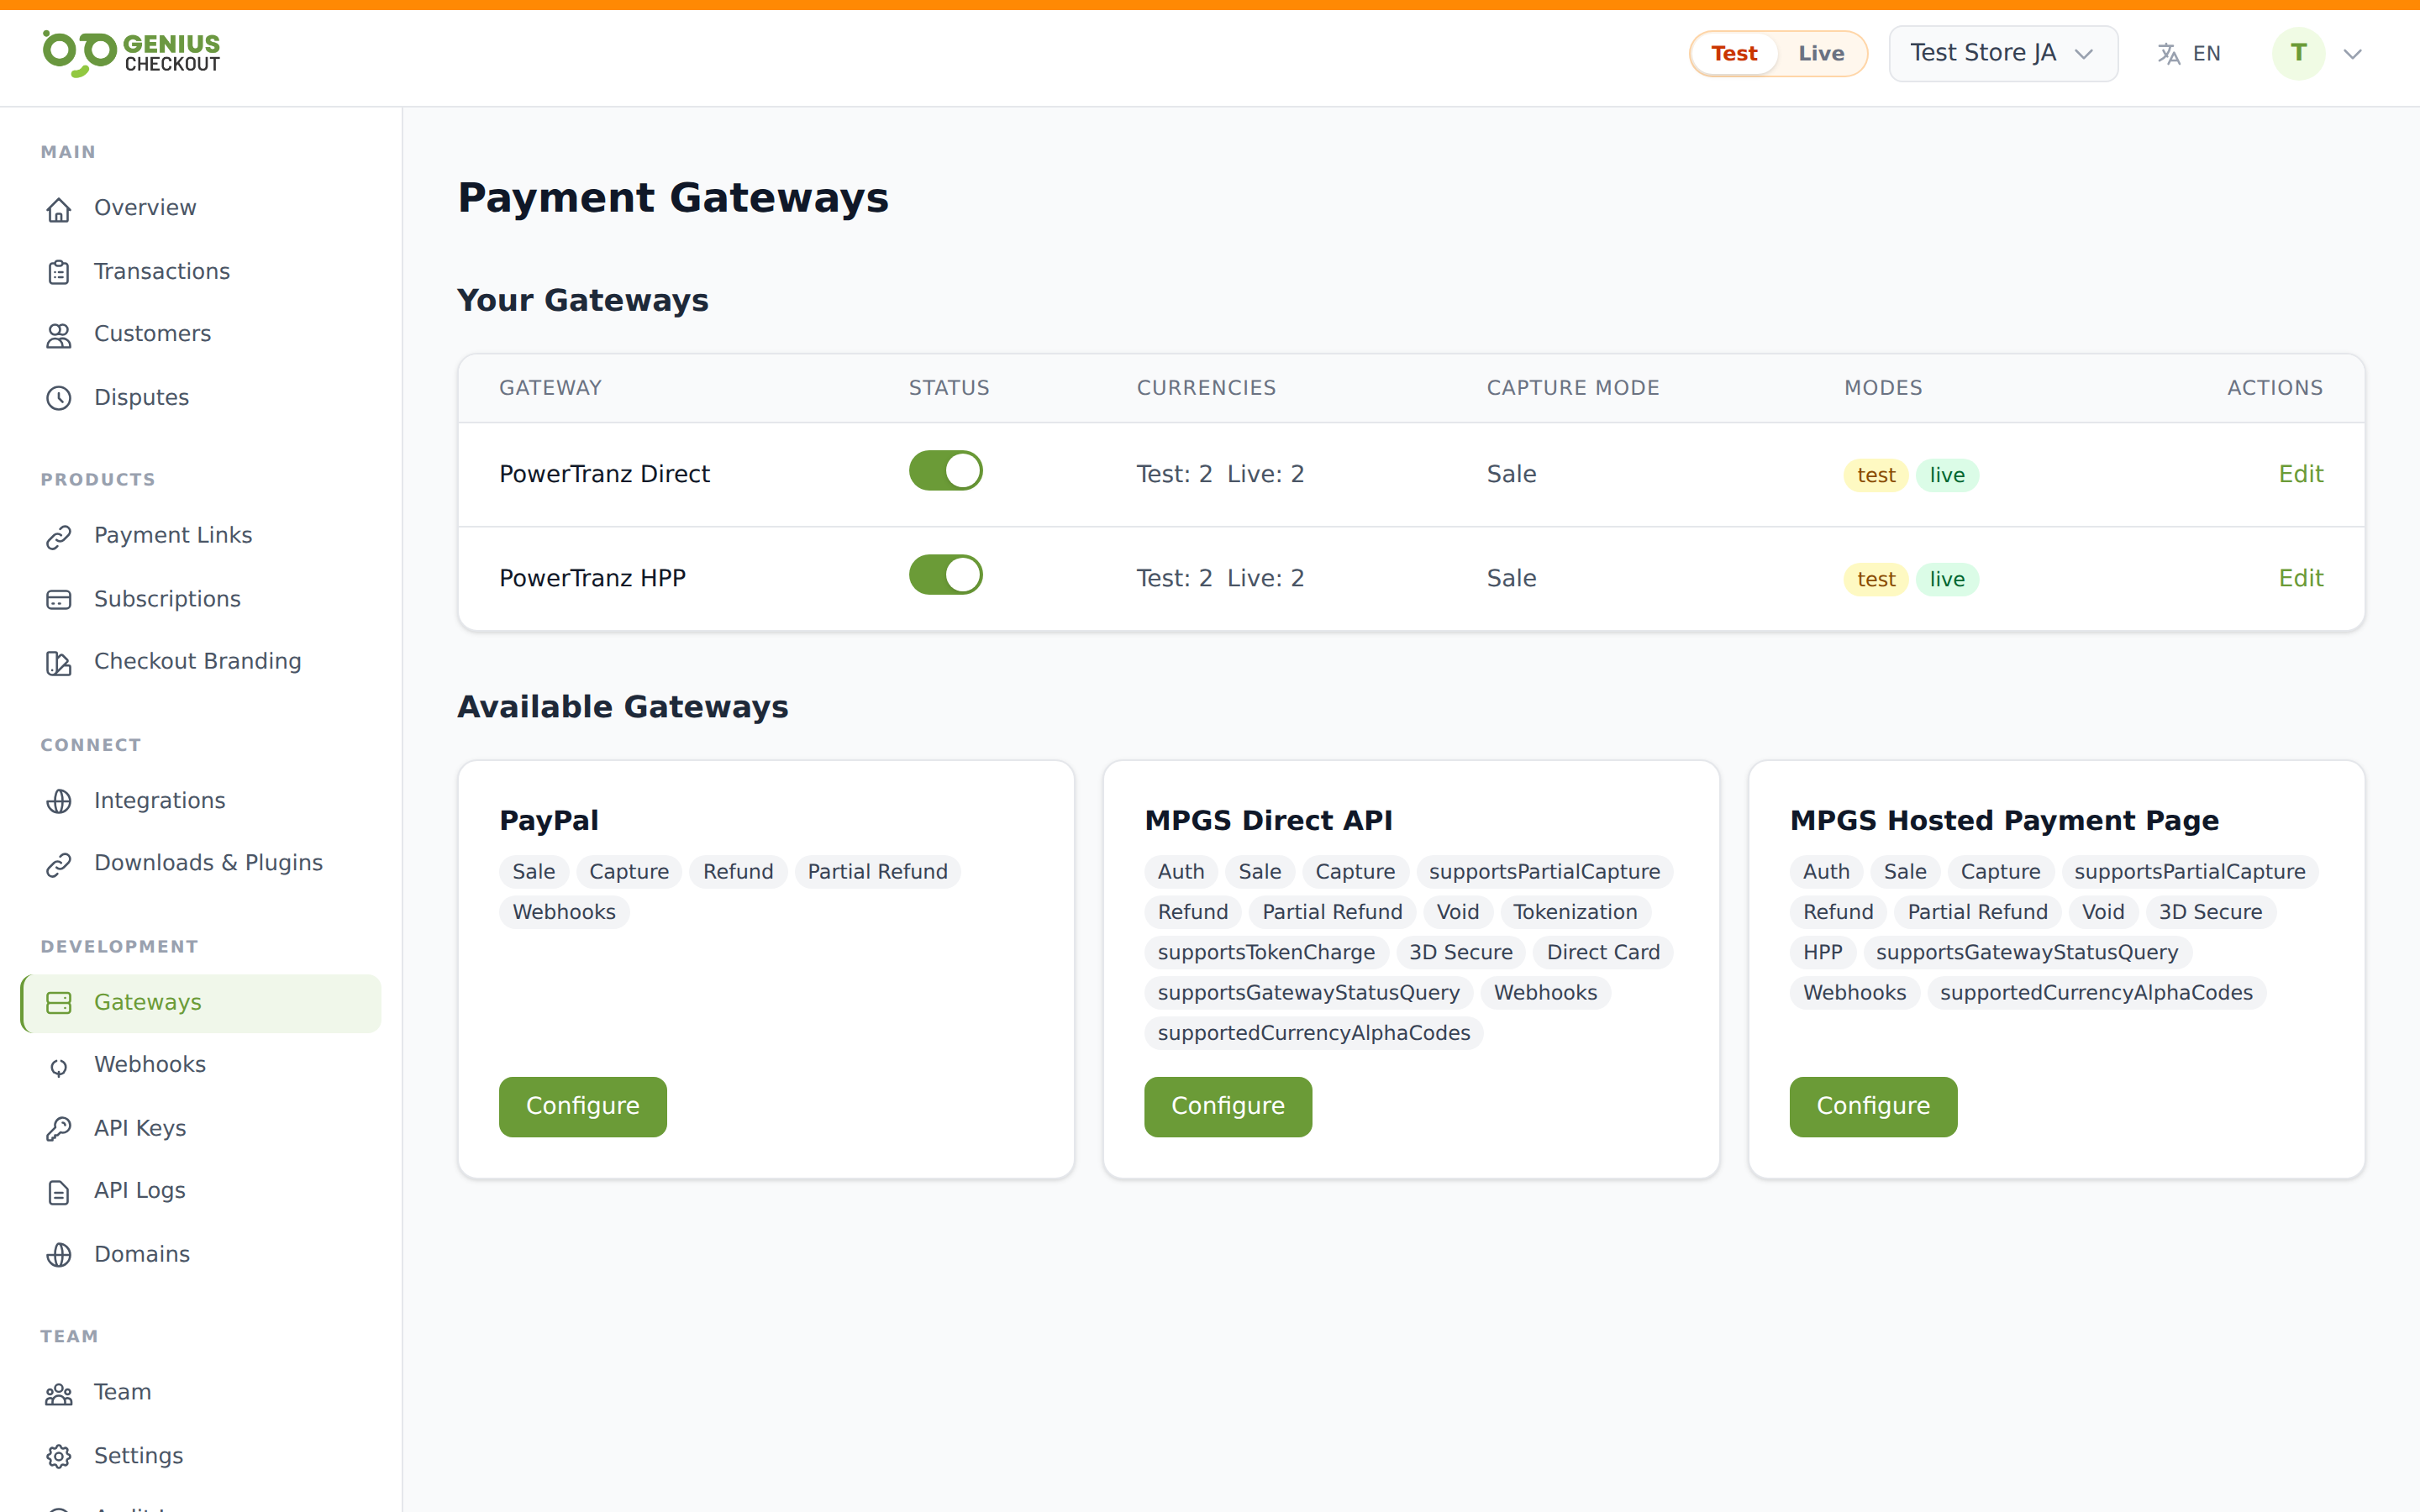Click the Overview home icon
Viewport: 2420px width, 1512px height.
(59, 209)
